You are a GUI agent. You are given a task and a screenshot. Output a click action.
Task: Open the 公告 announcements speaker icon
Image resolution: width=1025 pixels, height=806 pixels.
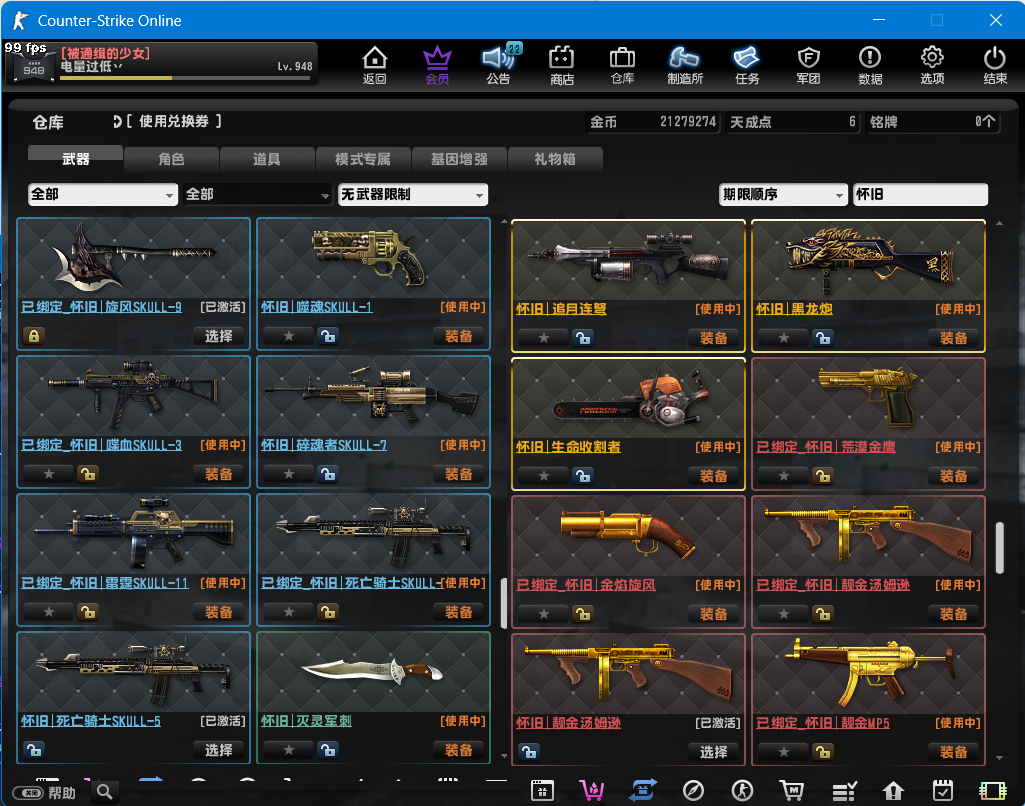pyautogui.click(x=499, y=65)
